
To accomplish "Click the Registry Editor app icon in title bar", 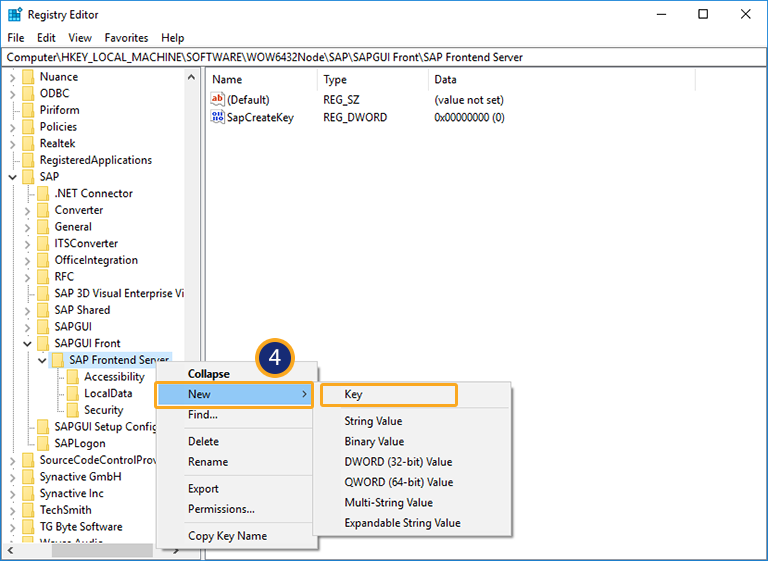I will [x=15, y=14].
